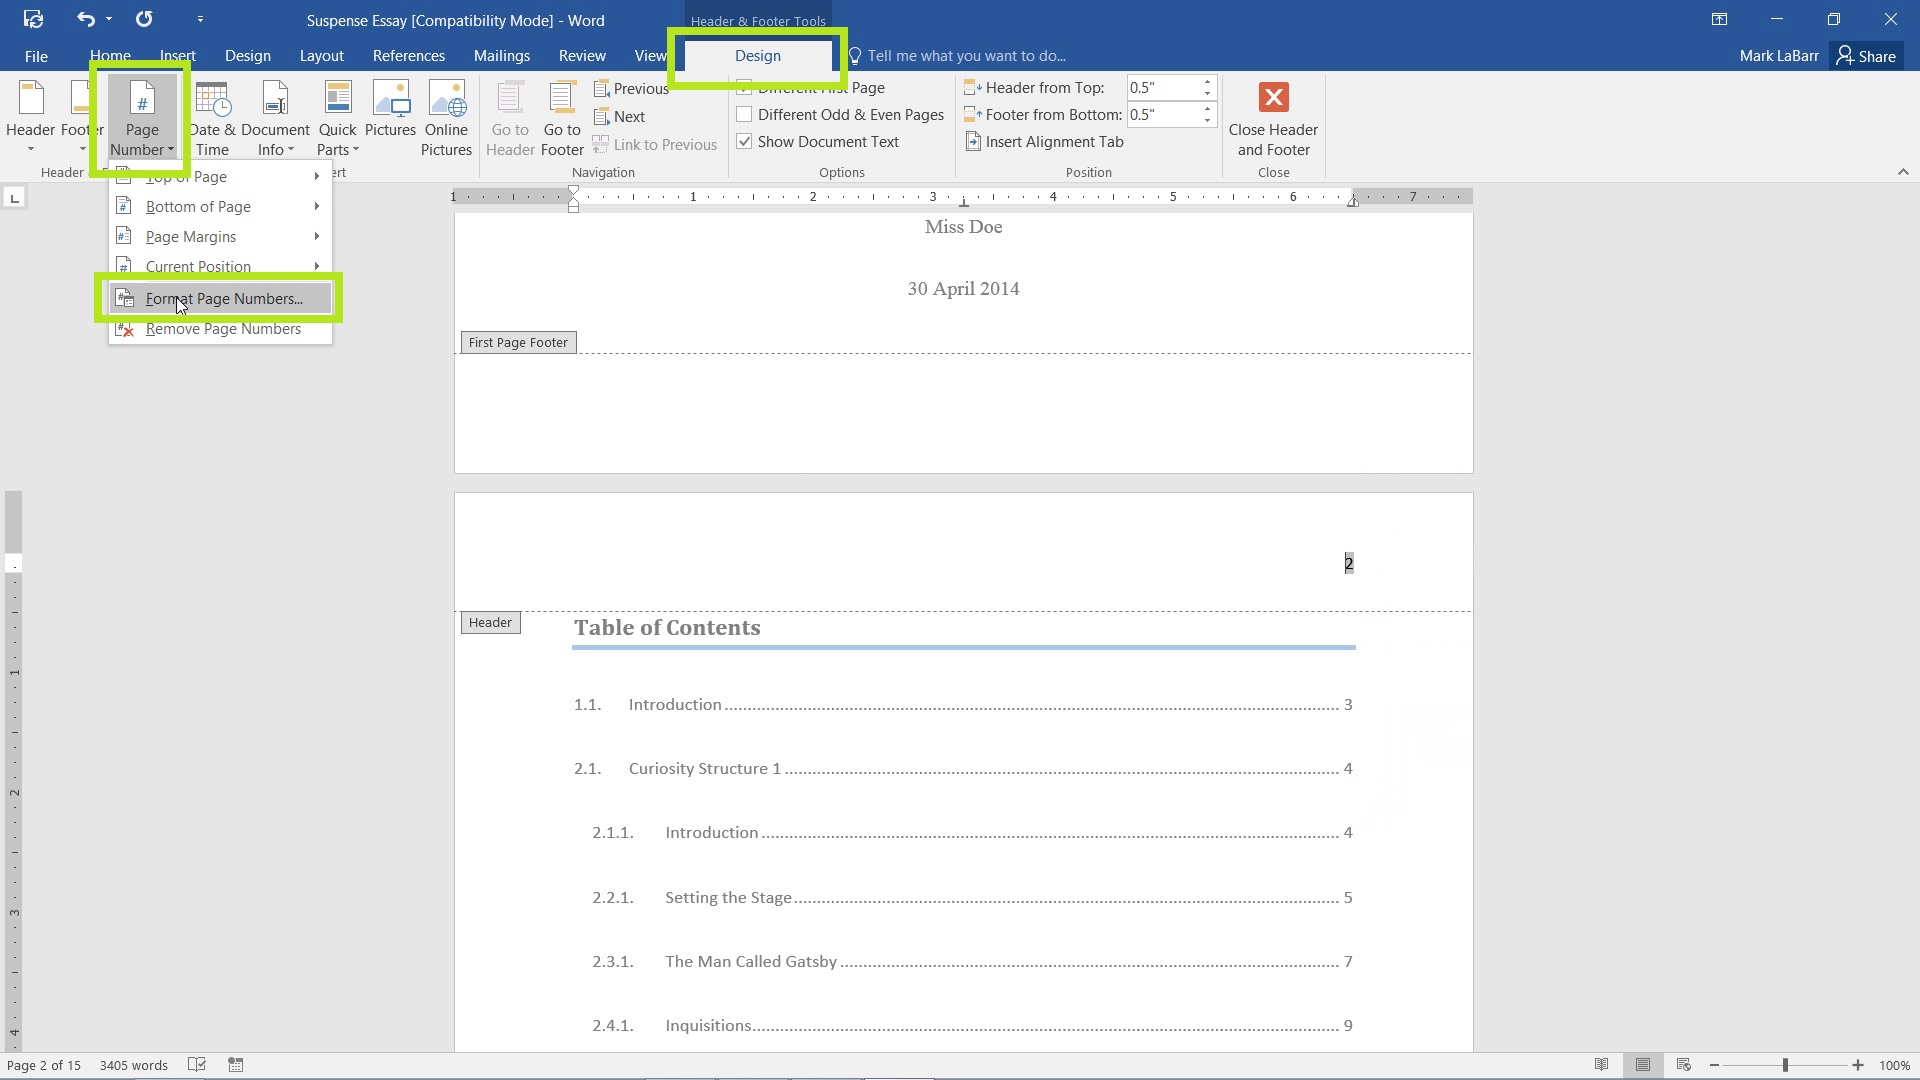Viewport: 1920px width, 1080px height.
Task: Collapse the ribbon with chevron
Action: pyautogui.click(x=1902, y=172)
